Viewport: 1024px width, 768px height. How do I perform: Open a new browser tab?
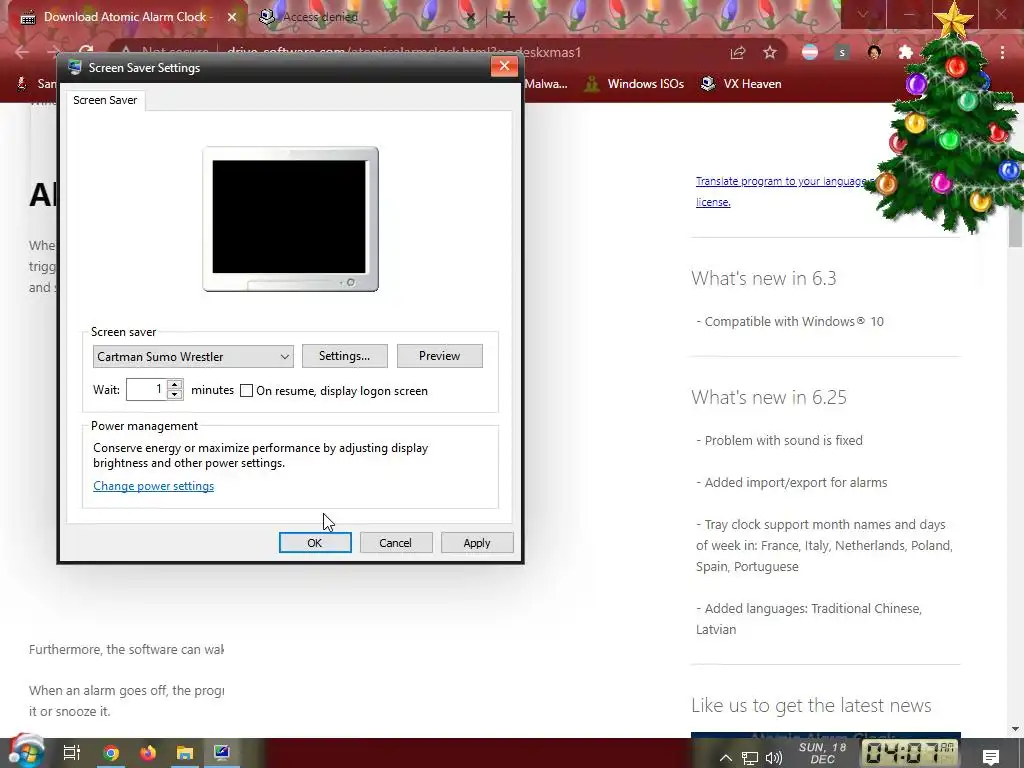click(x=508, y=17)
